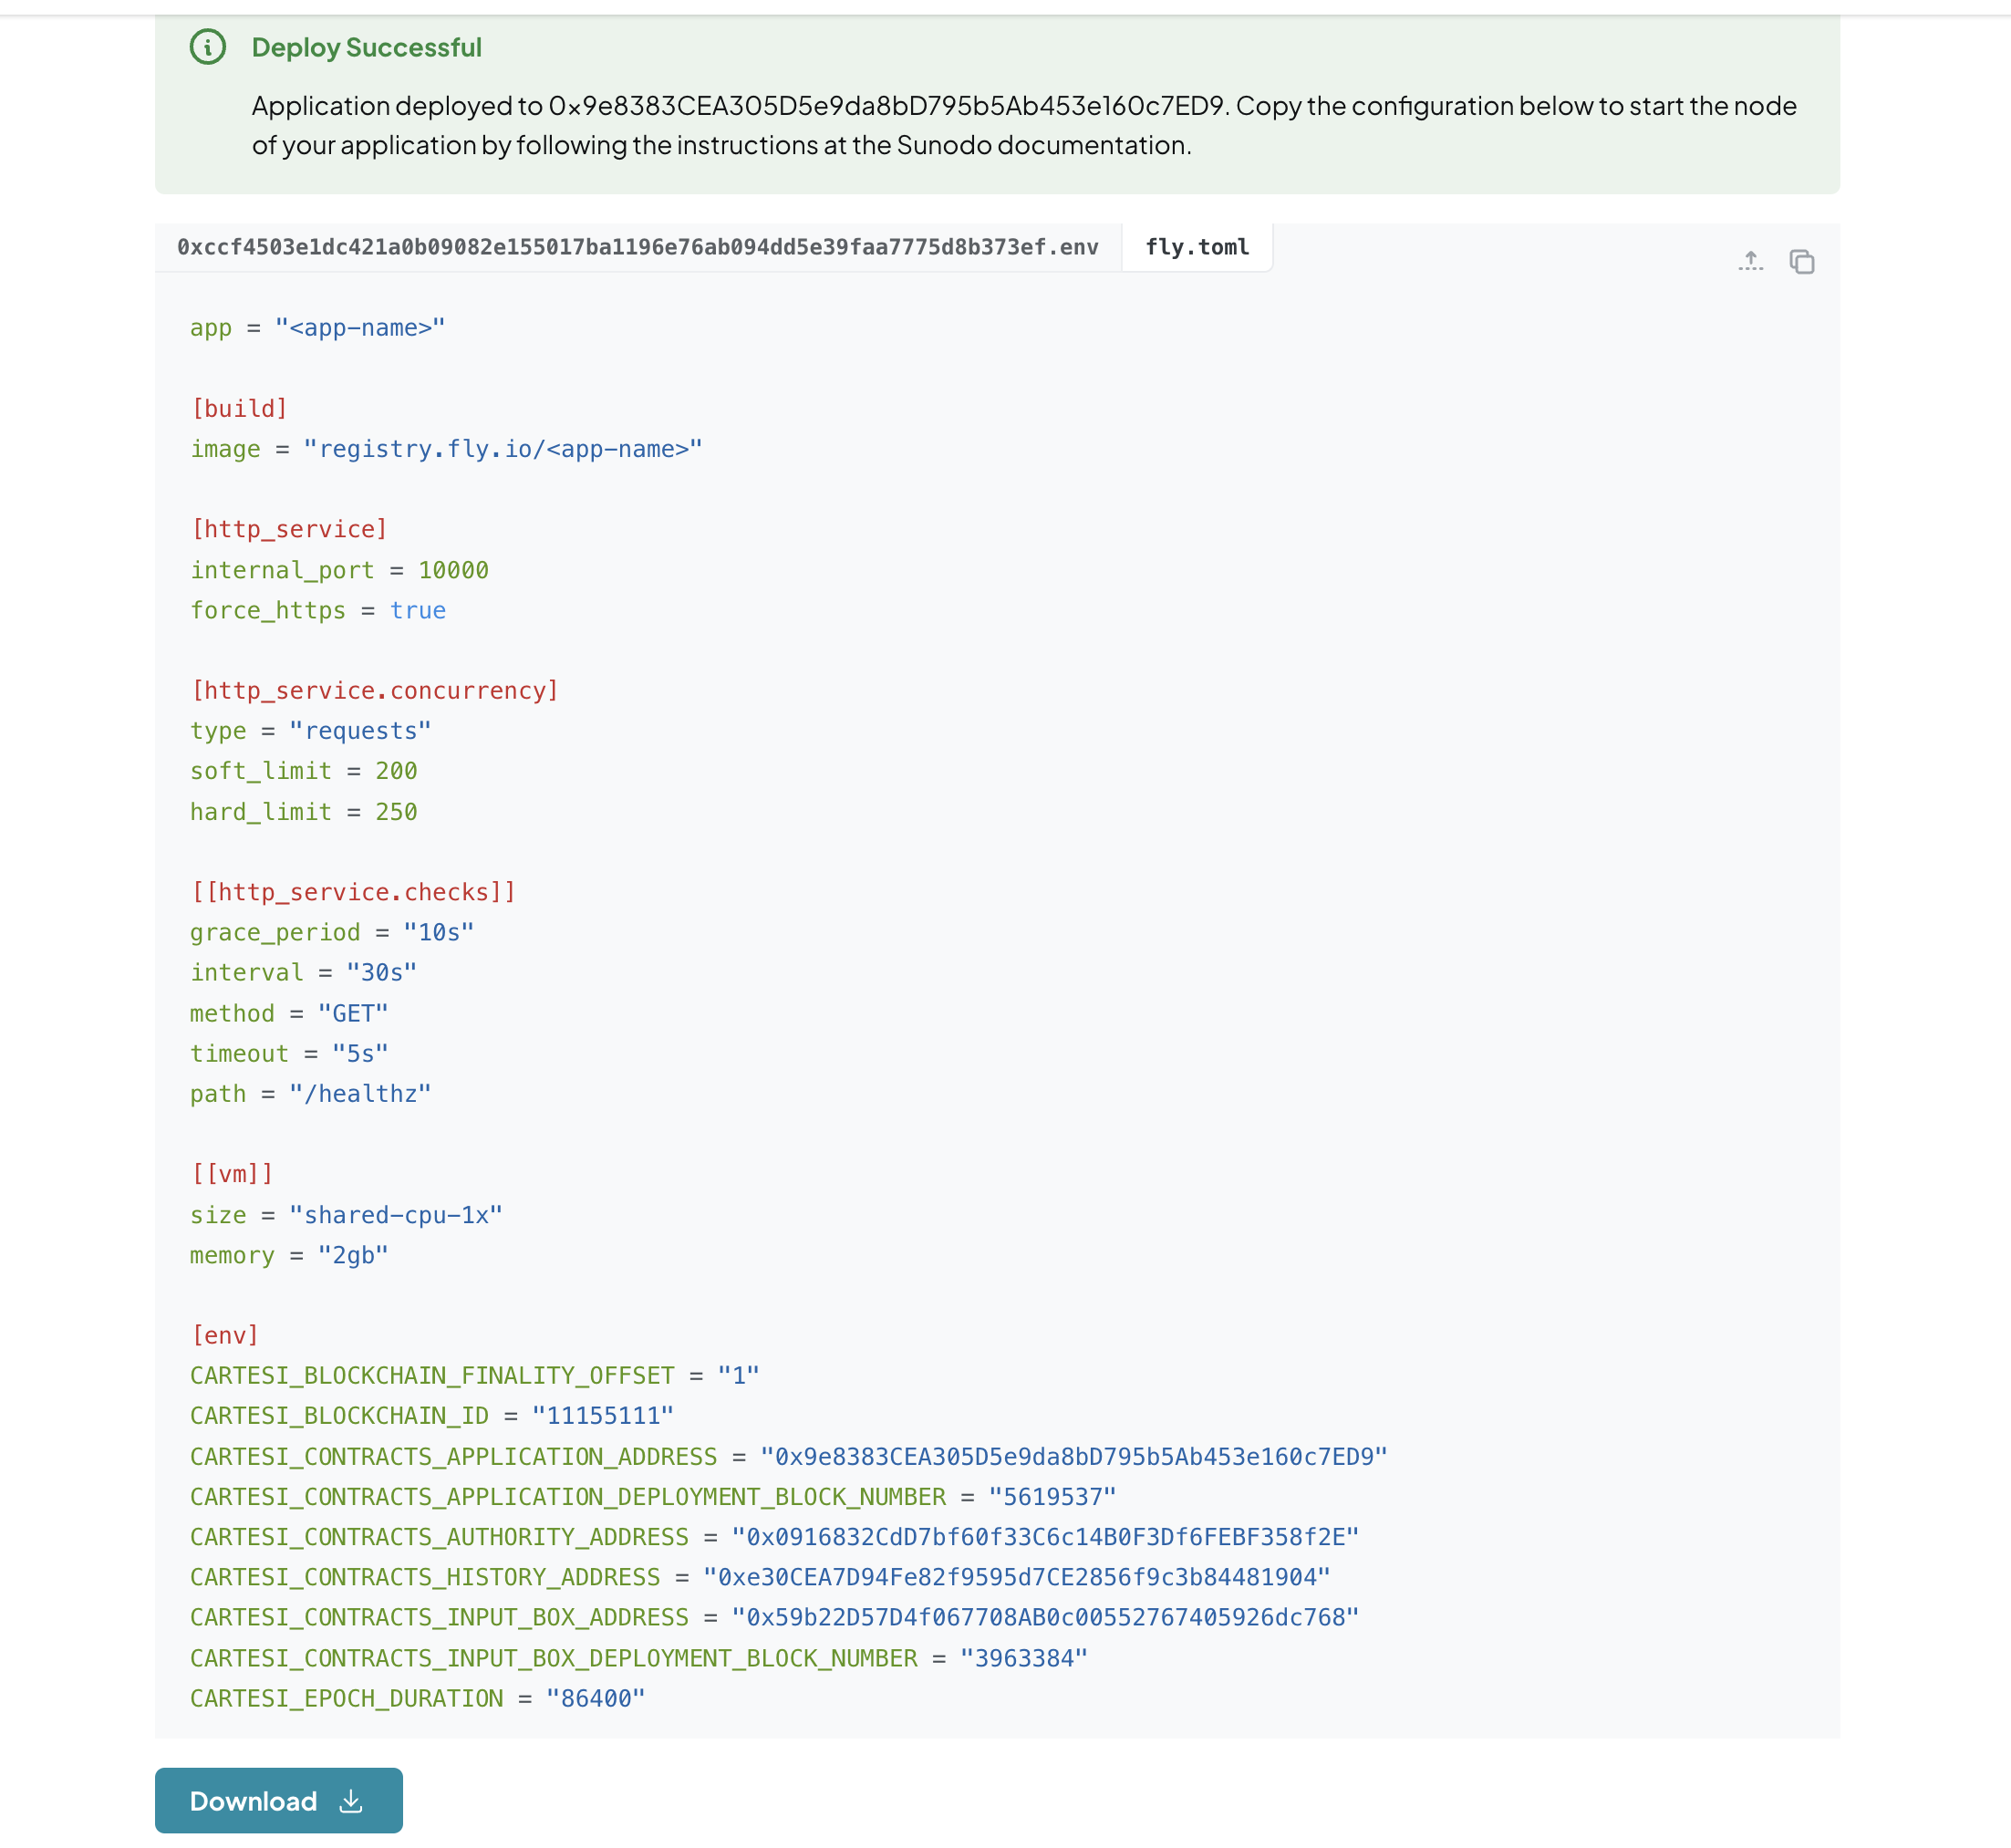The width and height of the screenshot is (2011, 1848).
Task: Click the CARTESI_EPOCH_DURATION value 86400
Action: (594, 1697)
